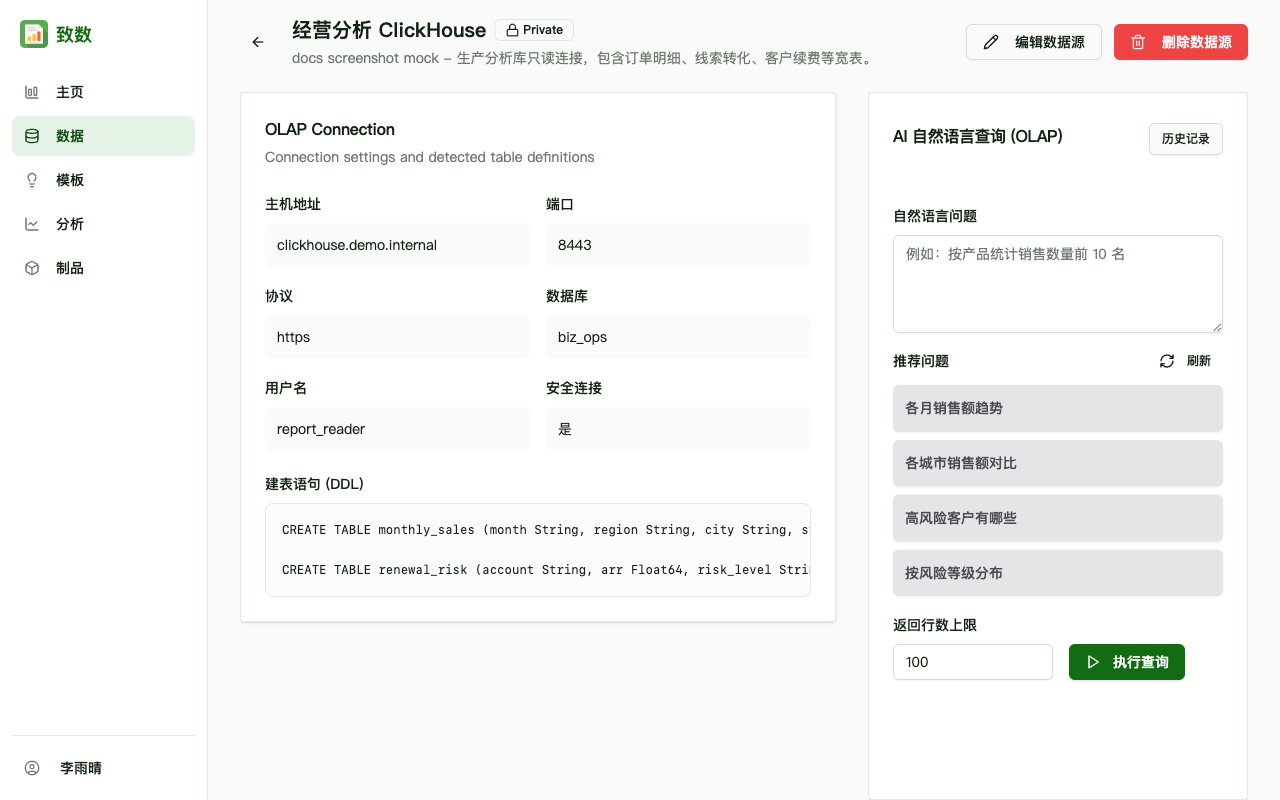Click the 数据 database icon
The image size is (1280, 800).
32,136
